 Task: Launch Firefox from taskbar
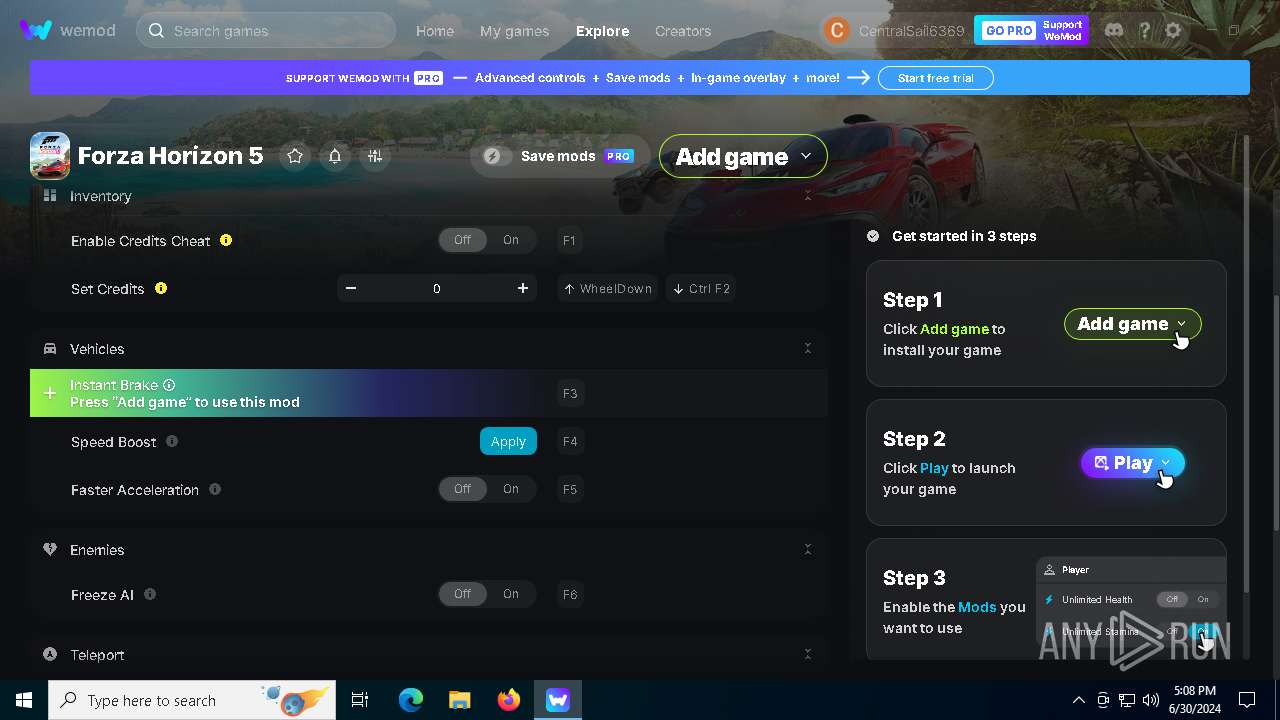pyautogui.click(x=509, y=700)
